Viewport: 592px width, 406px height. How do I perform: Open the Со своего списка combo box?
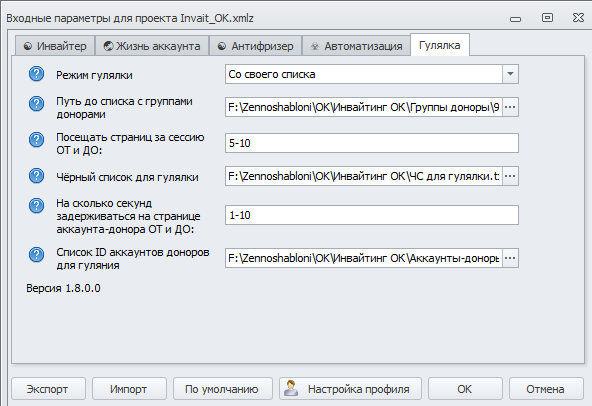click(x=372, y=74)
